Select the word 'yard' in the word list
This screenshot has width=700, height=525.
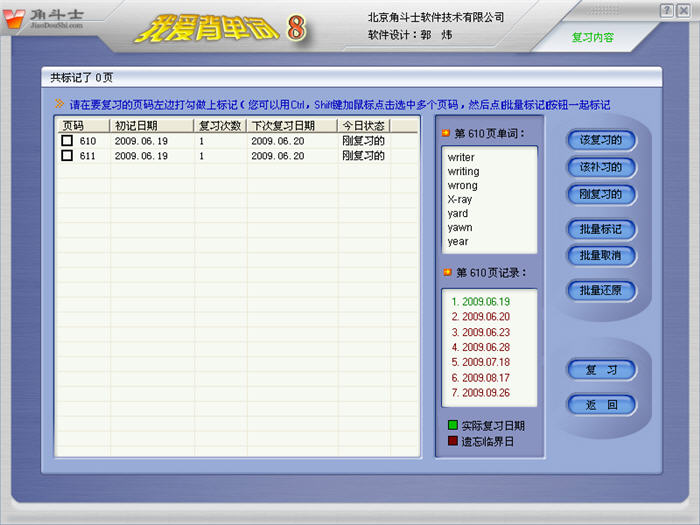point(458,213)
